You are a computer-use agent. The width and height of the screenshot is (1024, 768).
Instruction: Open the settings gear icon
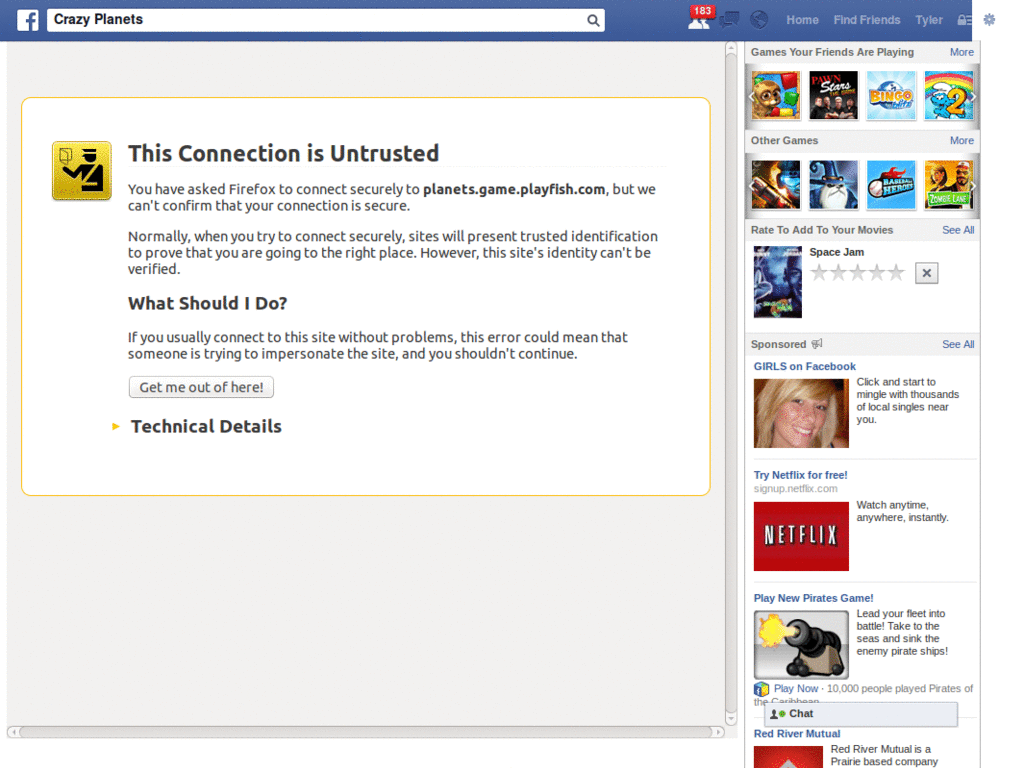coord(989,20)
